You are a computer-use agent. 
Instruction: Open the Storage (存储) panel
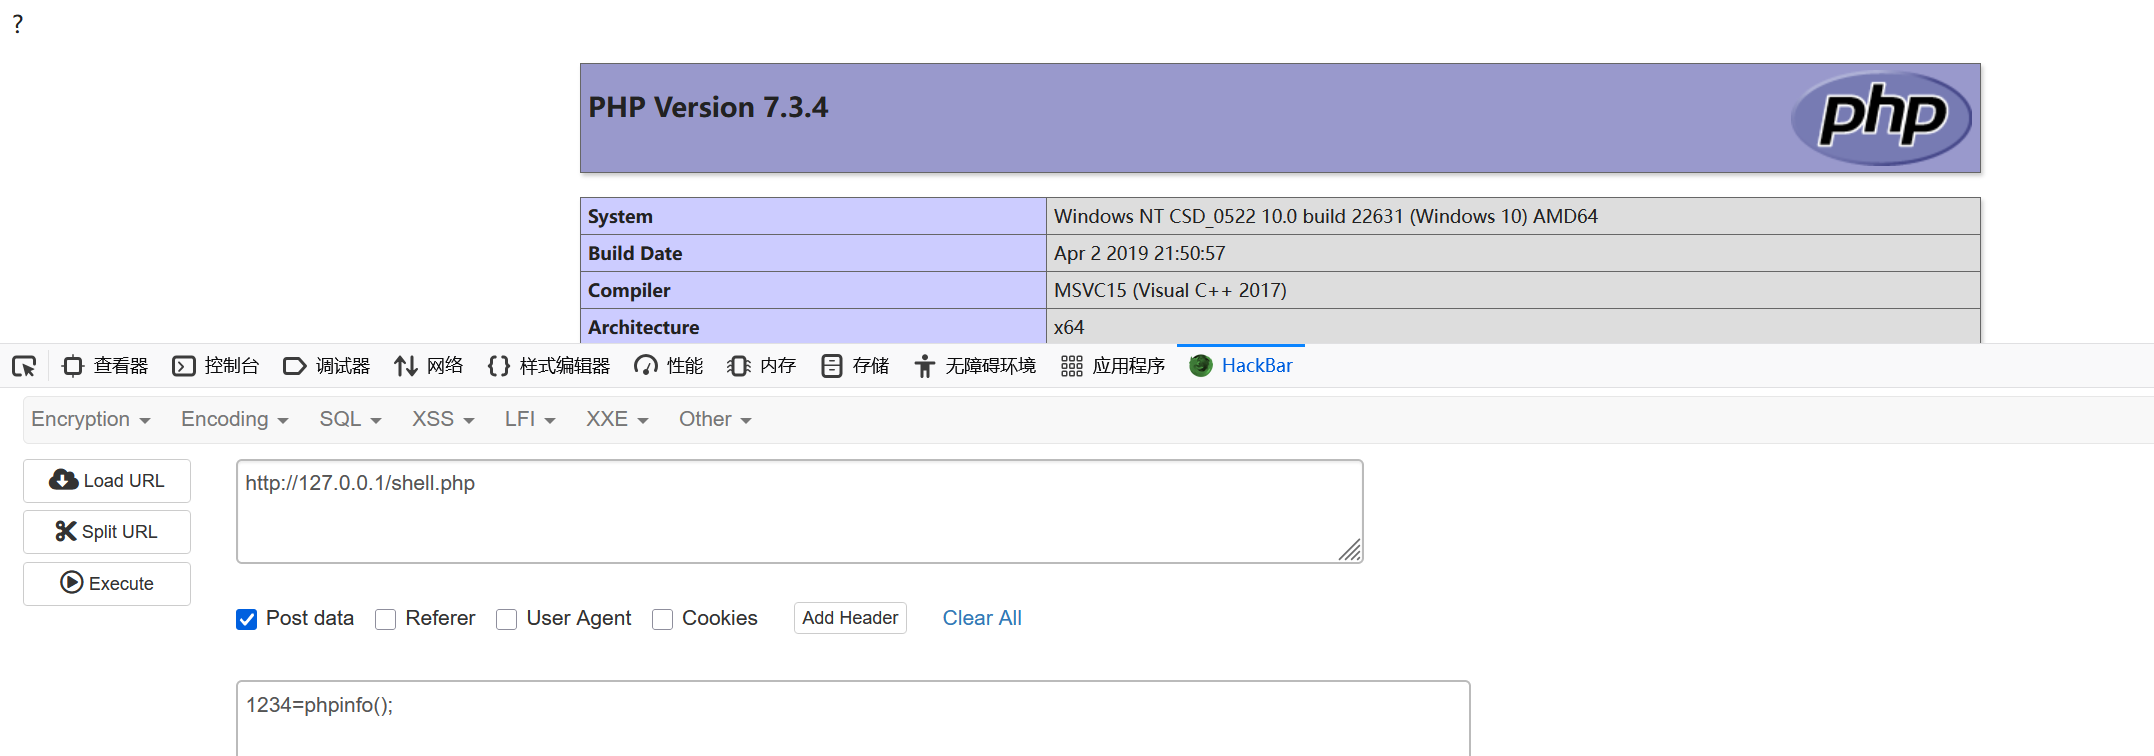coord(855,366)
